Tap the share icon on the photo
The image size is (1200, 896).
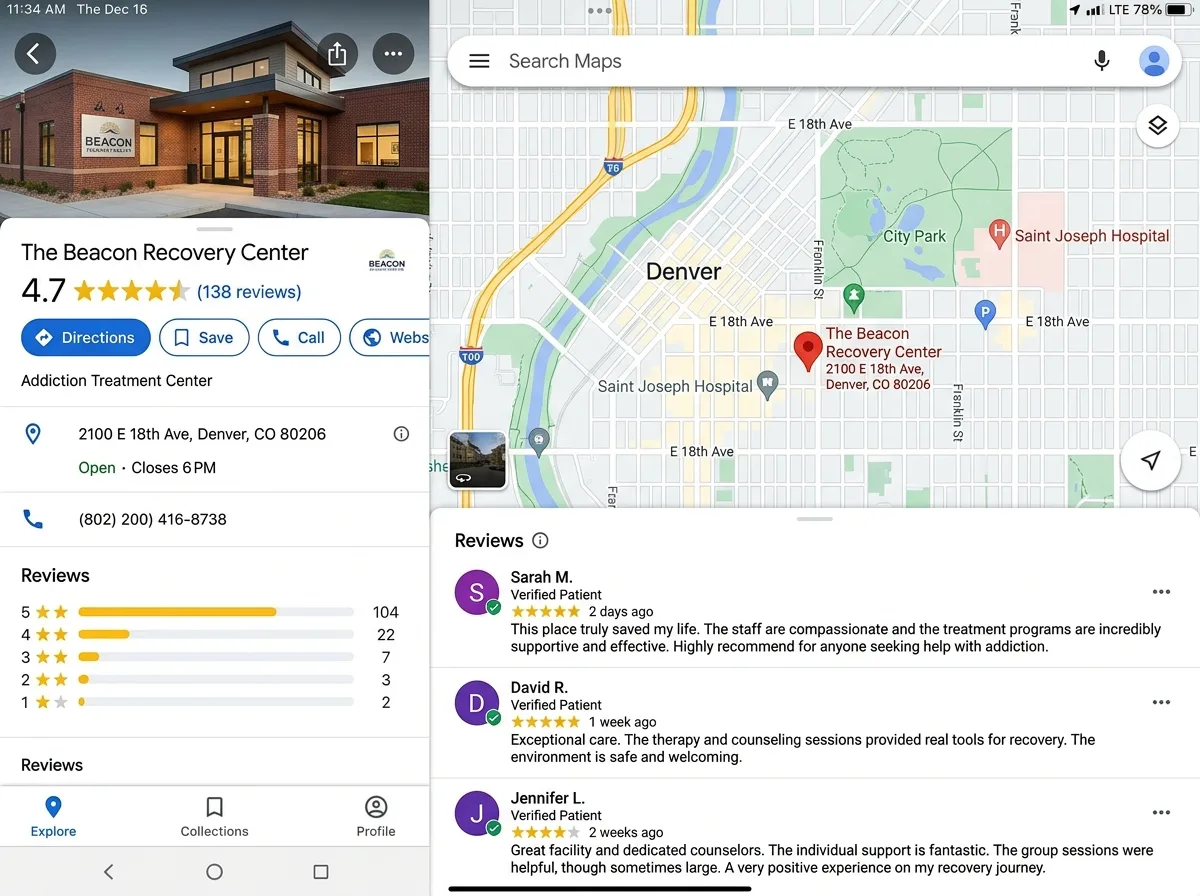click(x=337, y=54)
